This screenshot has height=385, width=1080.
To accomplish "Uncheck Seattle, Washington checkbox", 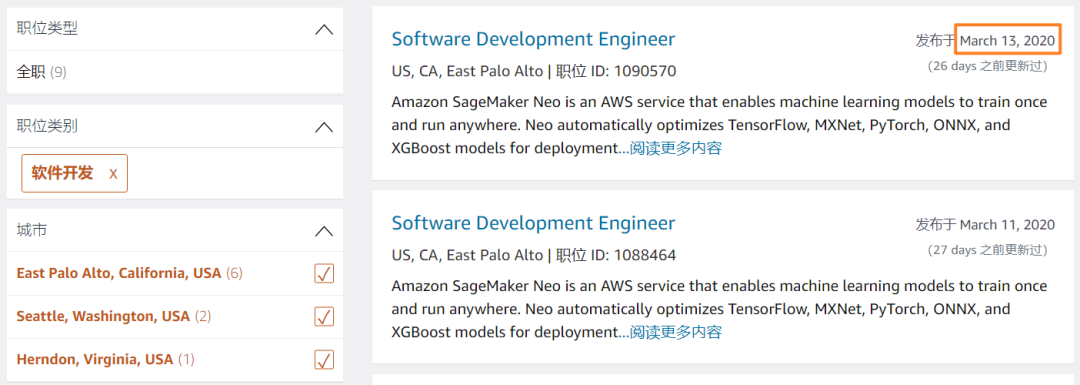I will (324, 316).
